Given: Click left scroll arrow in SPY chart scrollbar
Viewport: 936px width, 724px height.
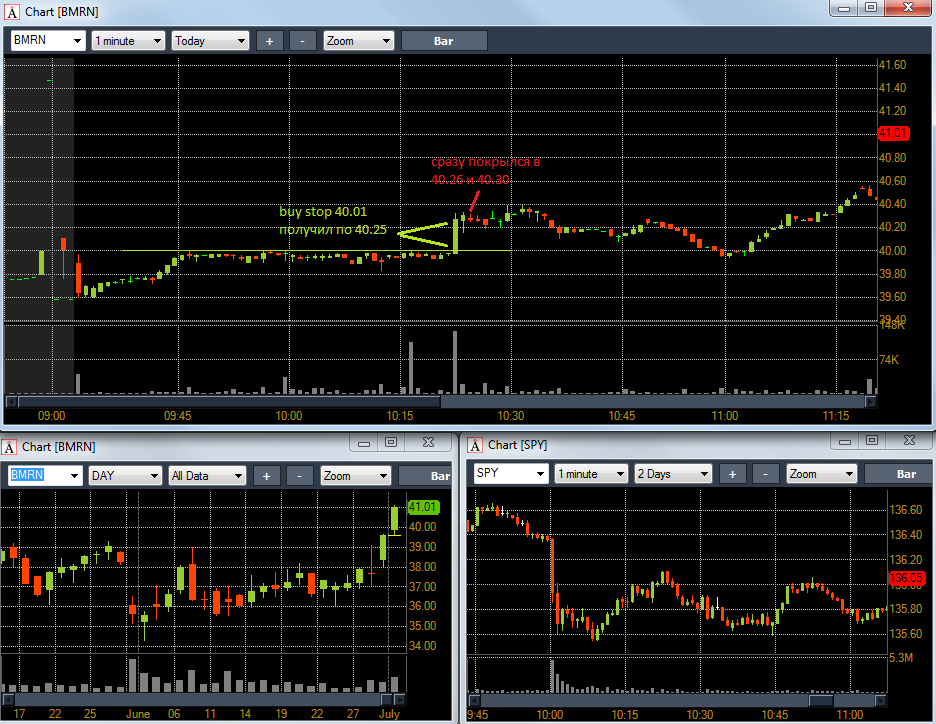Looking at the screenshot, I should [x=475, y=700].
